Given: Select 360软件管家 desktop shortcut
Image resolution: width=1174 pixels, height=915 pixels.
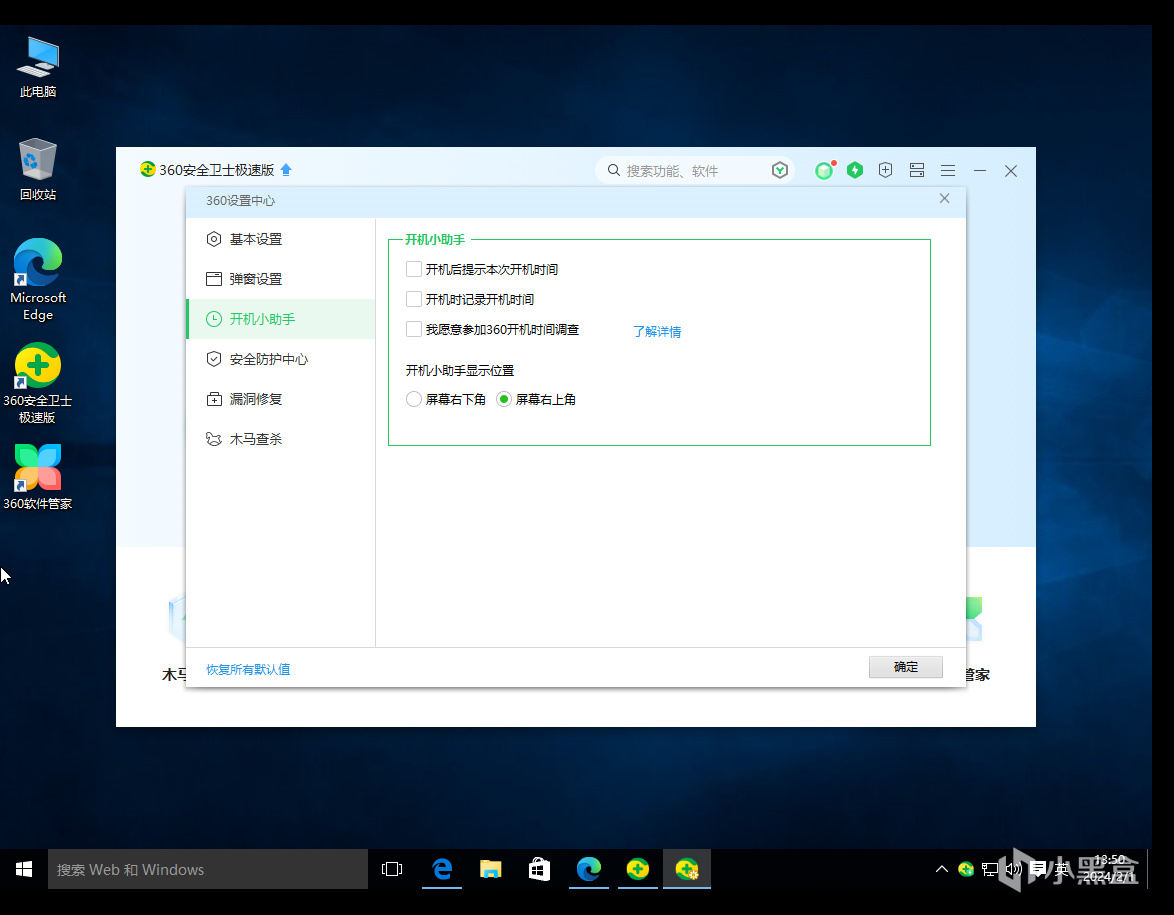Looking at the screenshot, I should pyautogui.click(x=37, y=477).
